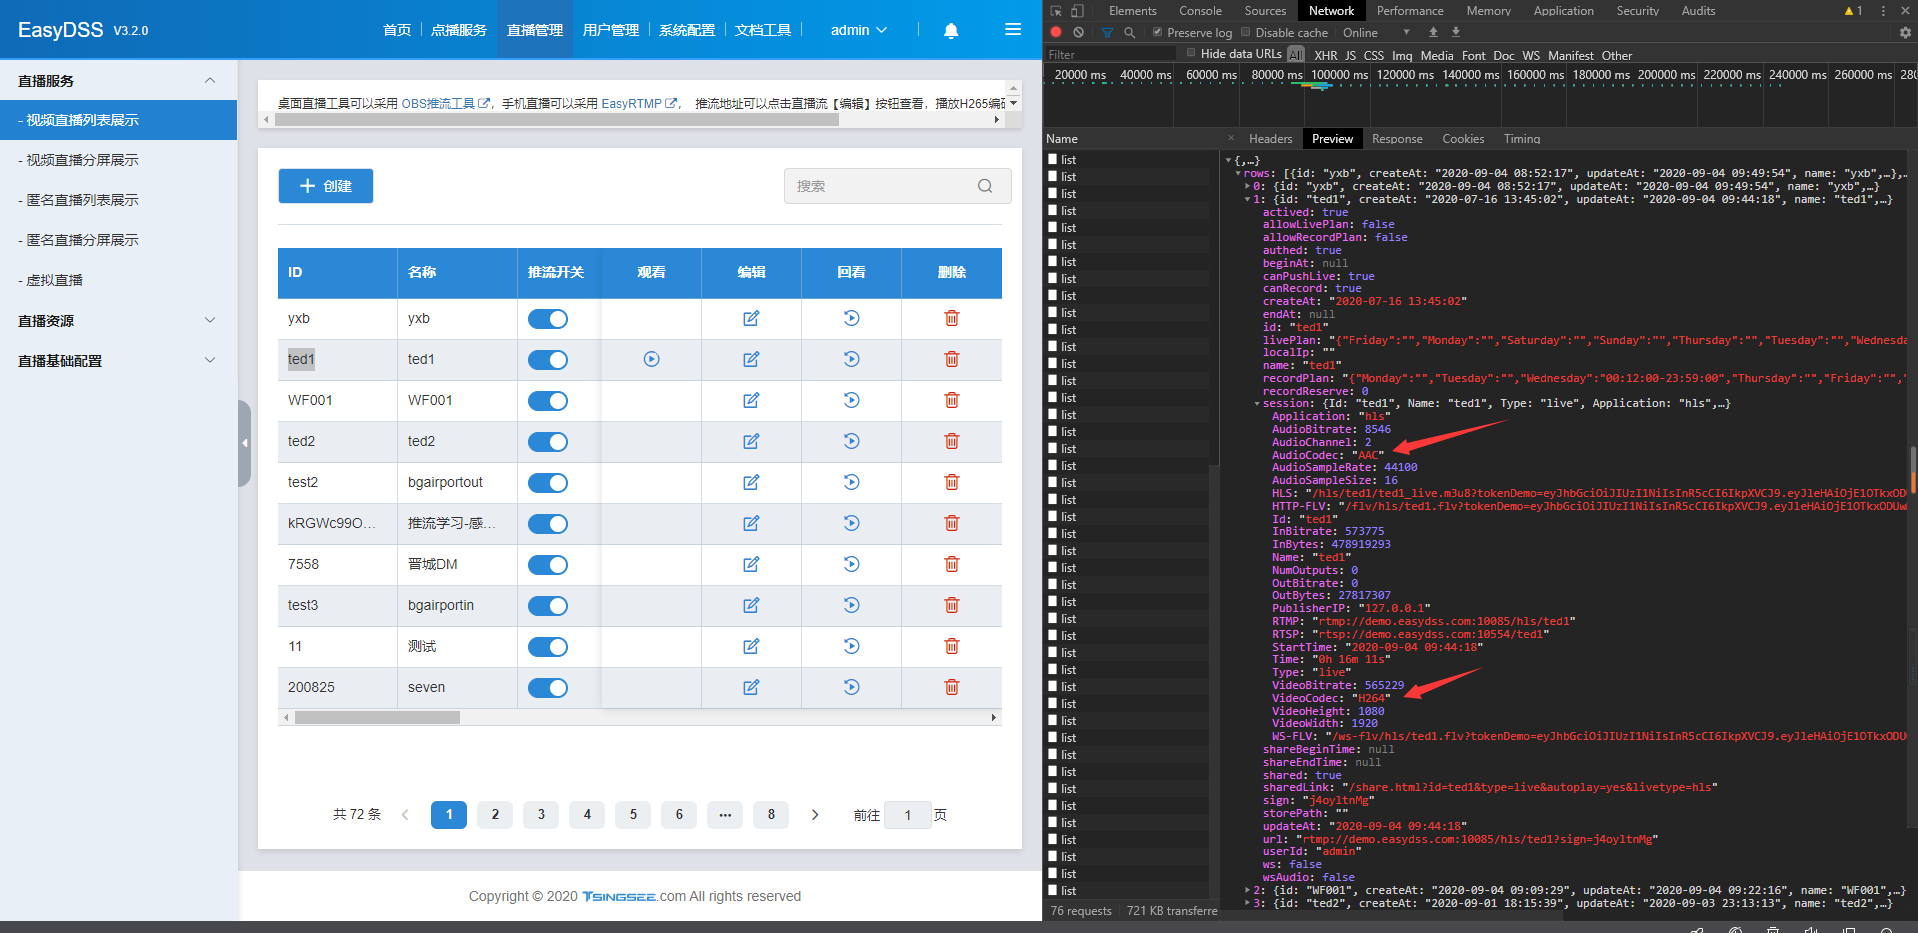The image size is (1918, 933).
Task: Click the export HAR download icon
Action: click(1456, 32)
